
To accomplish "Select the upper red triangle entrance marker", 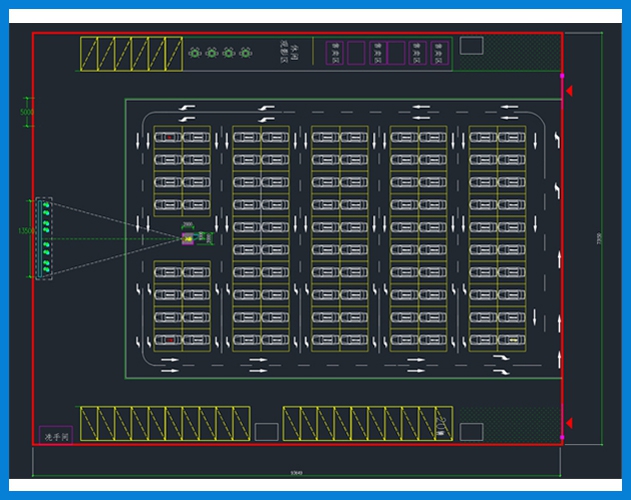I will (x=569, y=91).
